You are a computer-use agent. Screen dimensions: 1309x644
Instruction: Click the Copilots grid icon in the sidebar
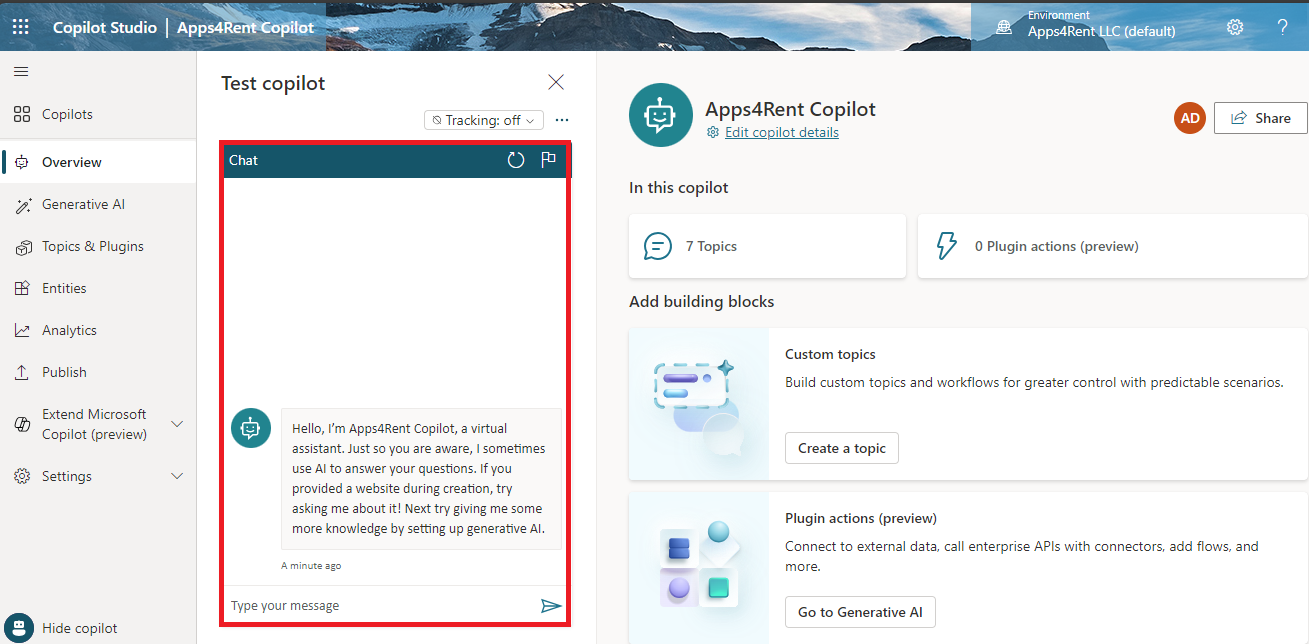pos(22,113)
